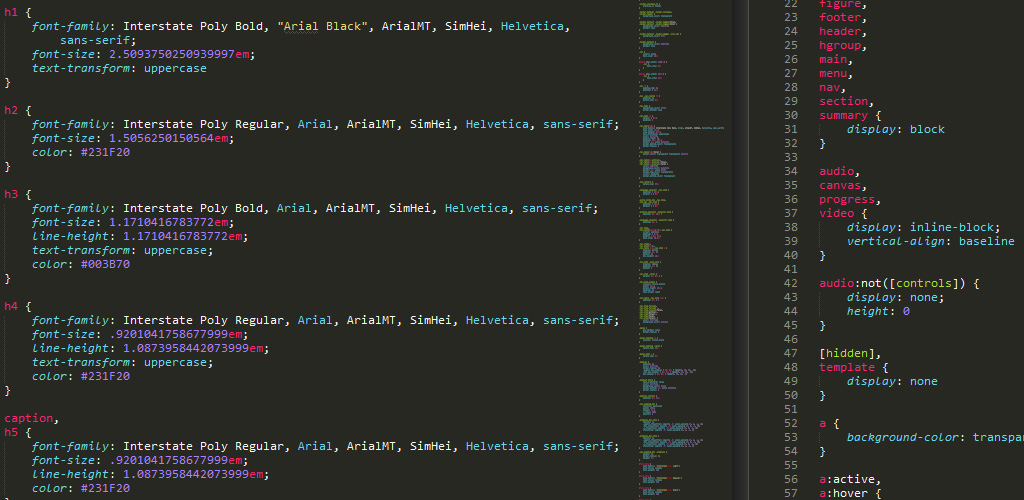
Task: Click the canvas selector on line 35
Action: [x=840, y=185]
